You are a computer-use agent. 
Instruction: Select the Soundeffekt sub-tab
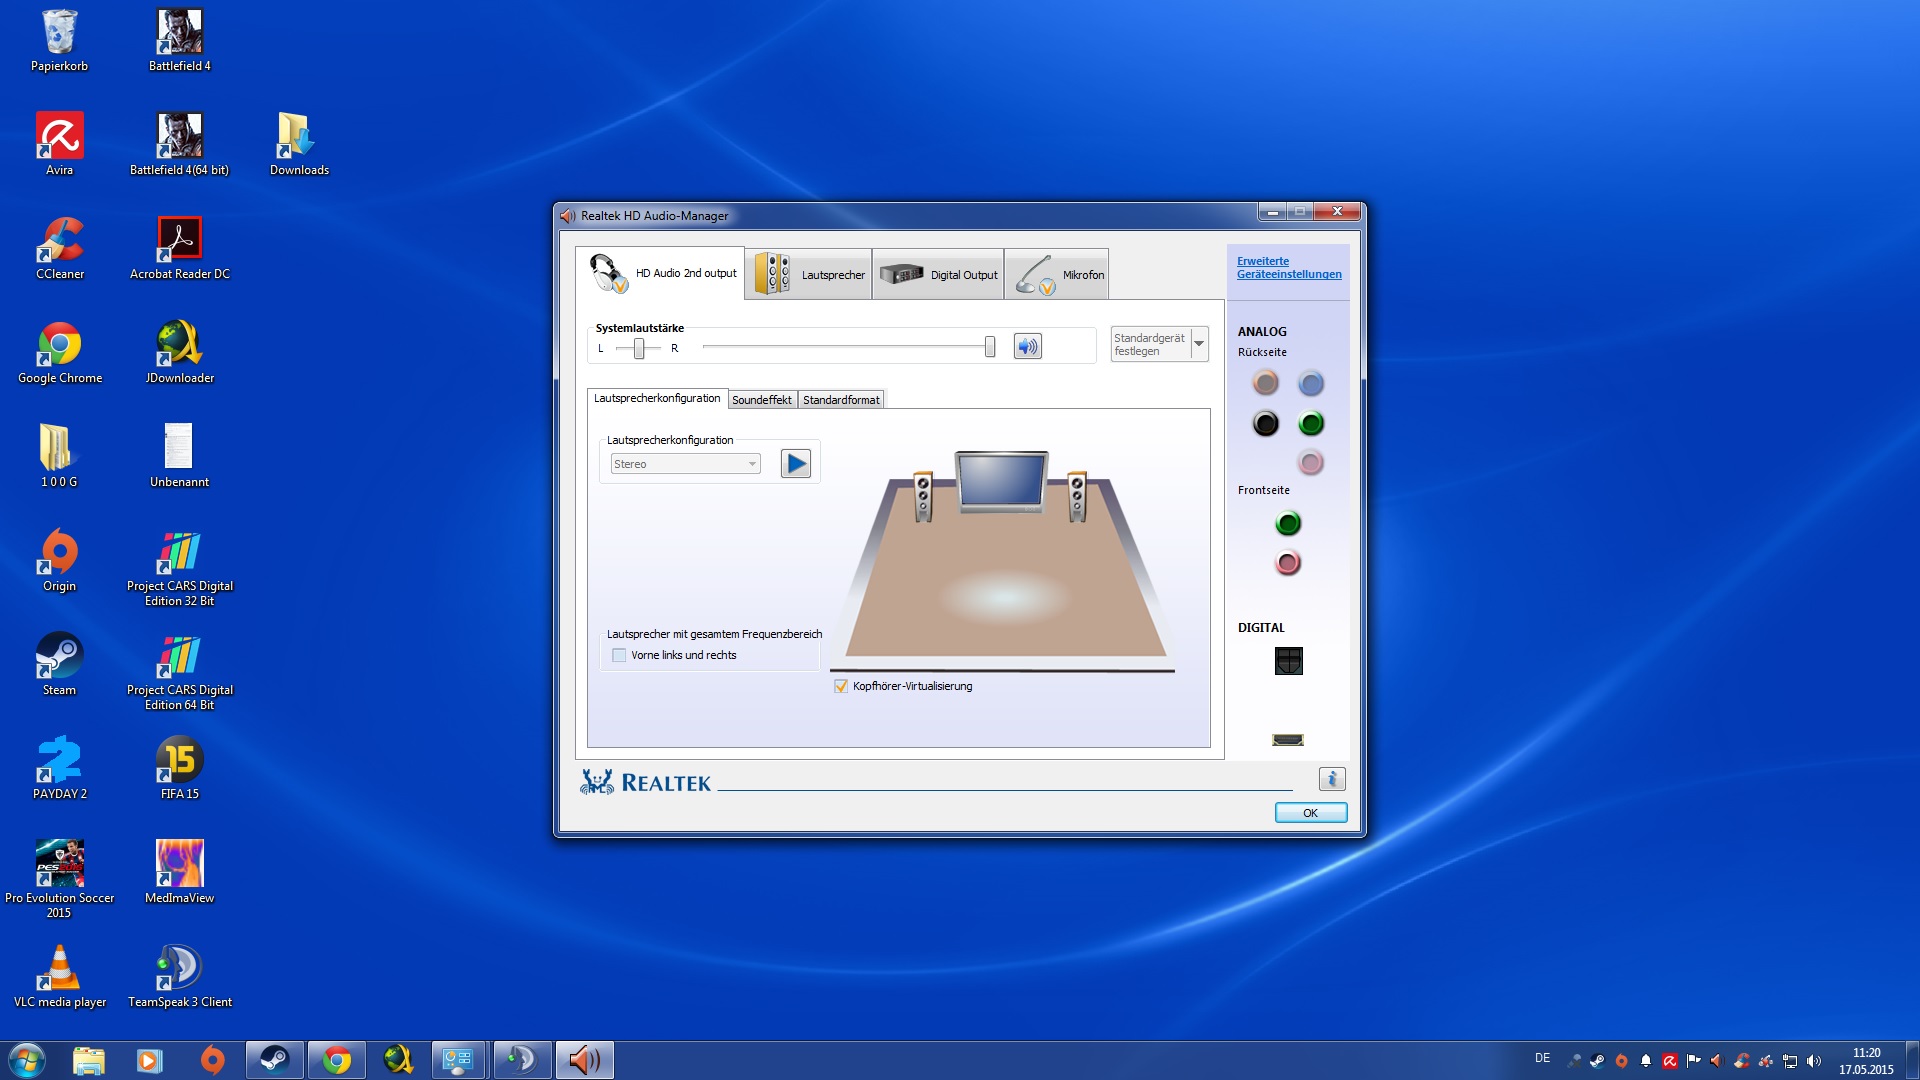[x=762, y=400]
